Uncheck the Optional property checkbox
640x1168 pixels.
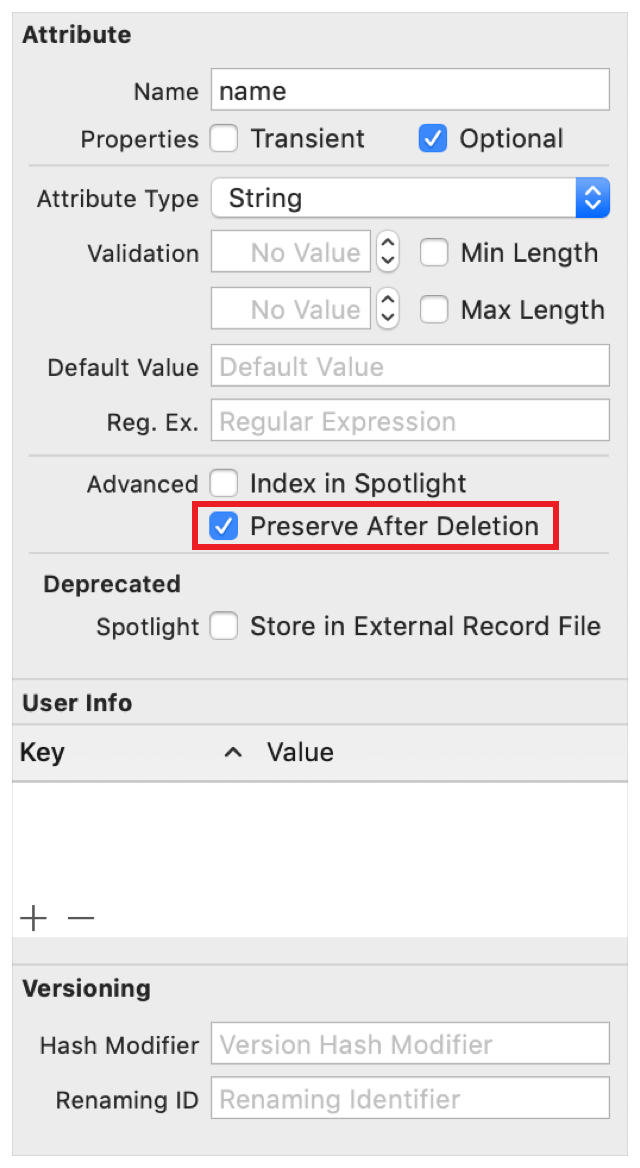click(x=432, y=139)
